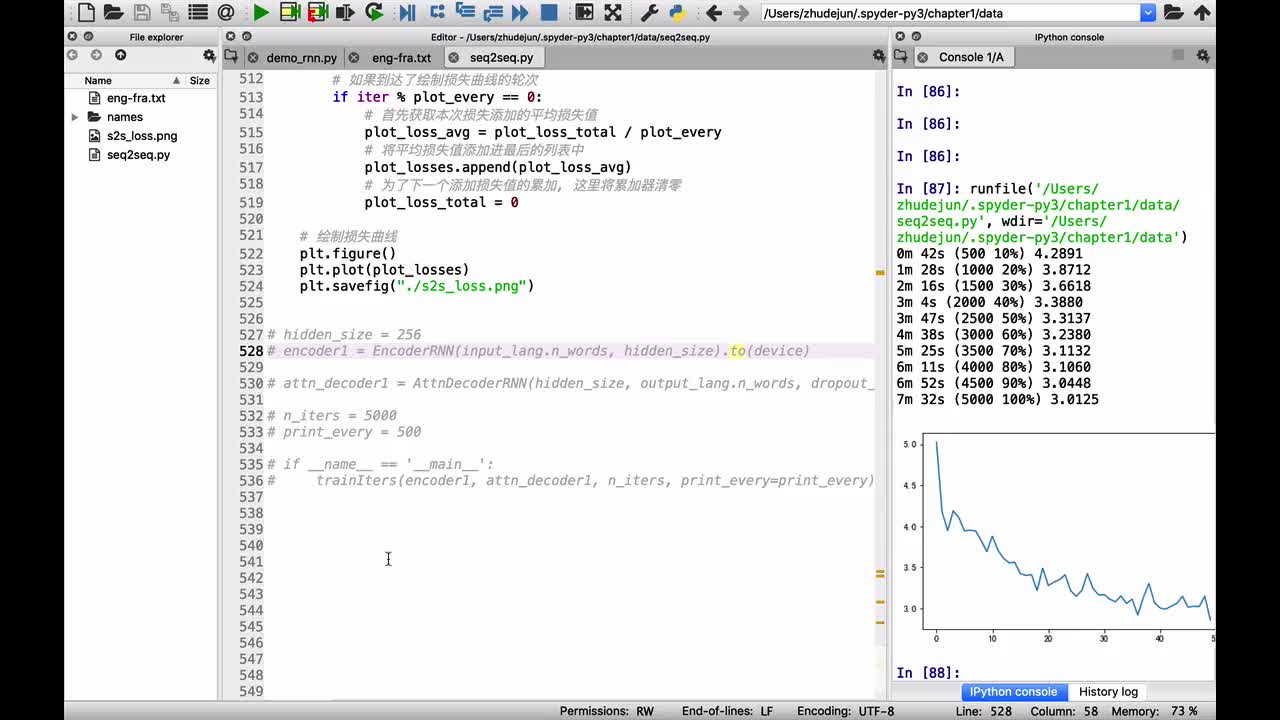
Task: Change to parent directory up arrow
Action: point(1201,13)
